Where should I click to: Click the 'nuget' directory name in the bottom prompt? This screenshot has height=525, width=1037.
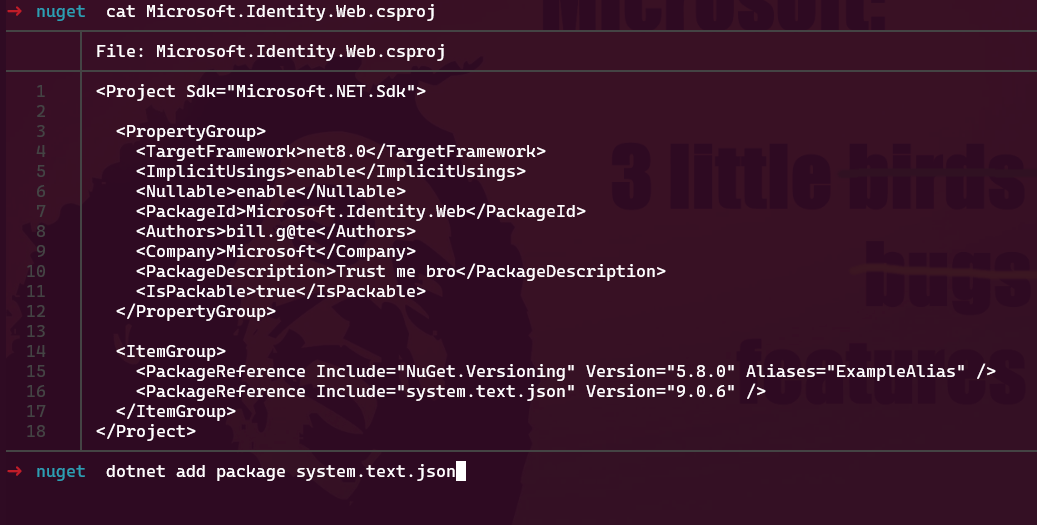61,471
